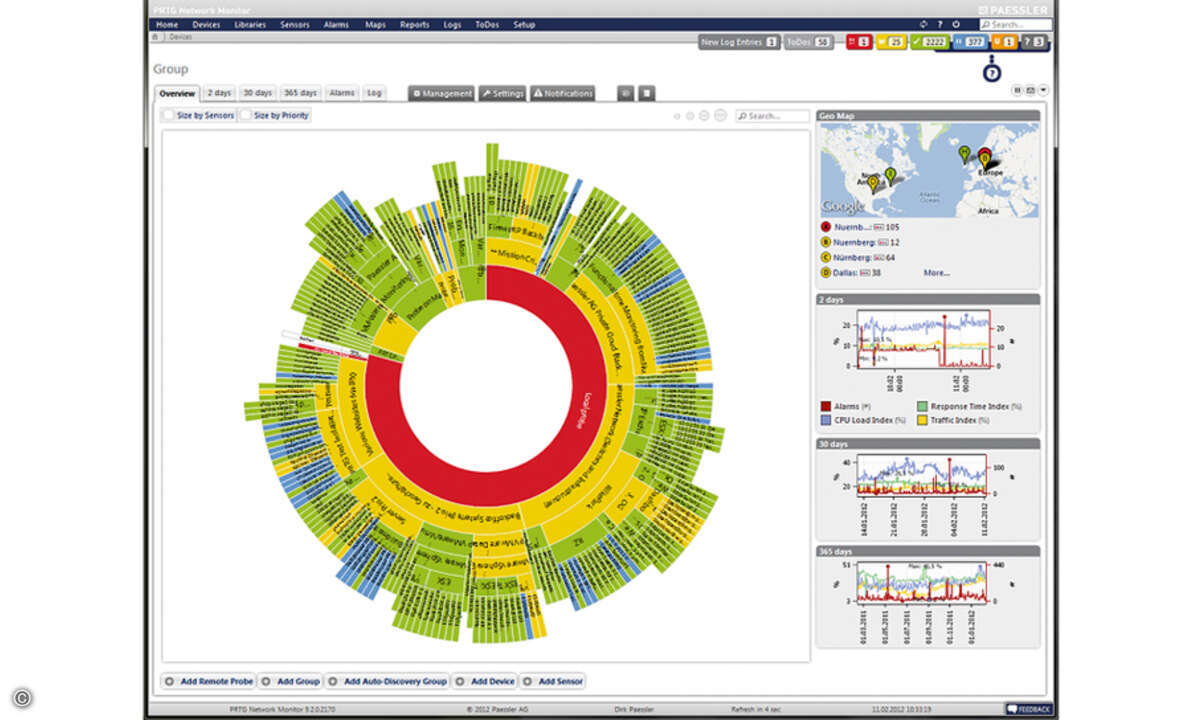The width and height of the screenshot is (1200, 720).
Task: Click Add Group
Action: 290,681
